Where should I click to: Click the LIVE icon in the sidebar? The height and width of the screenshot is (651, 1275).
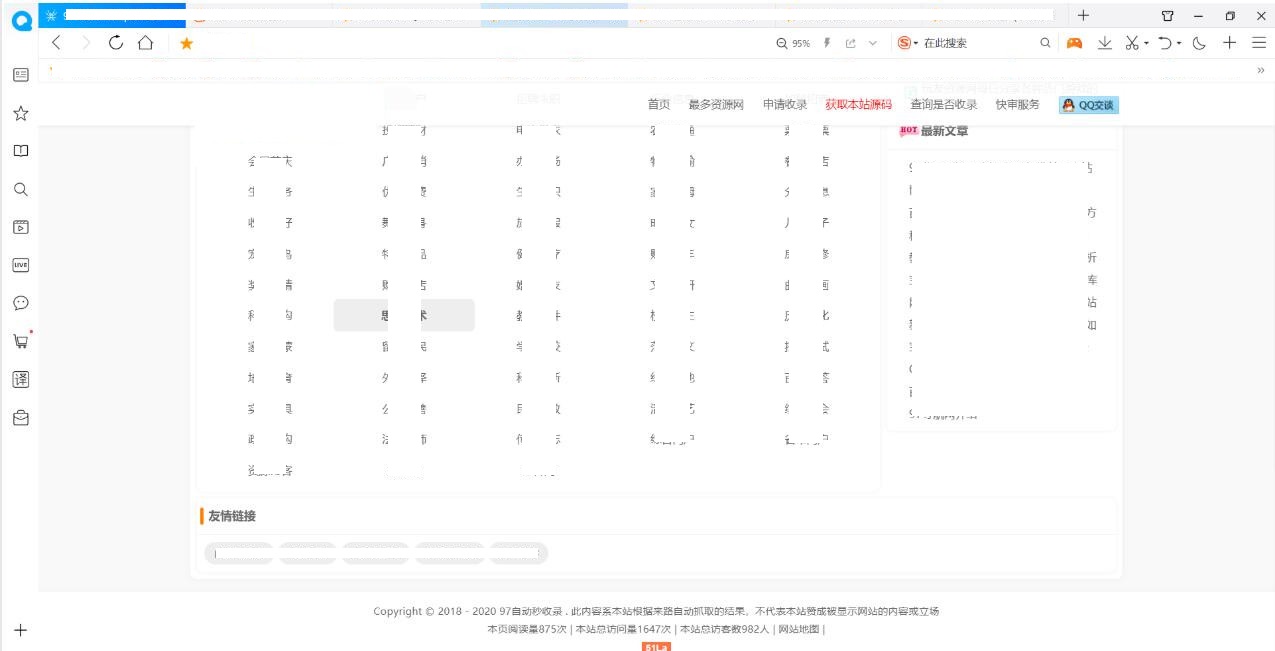pyautogui.click(x=20, y=265)
